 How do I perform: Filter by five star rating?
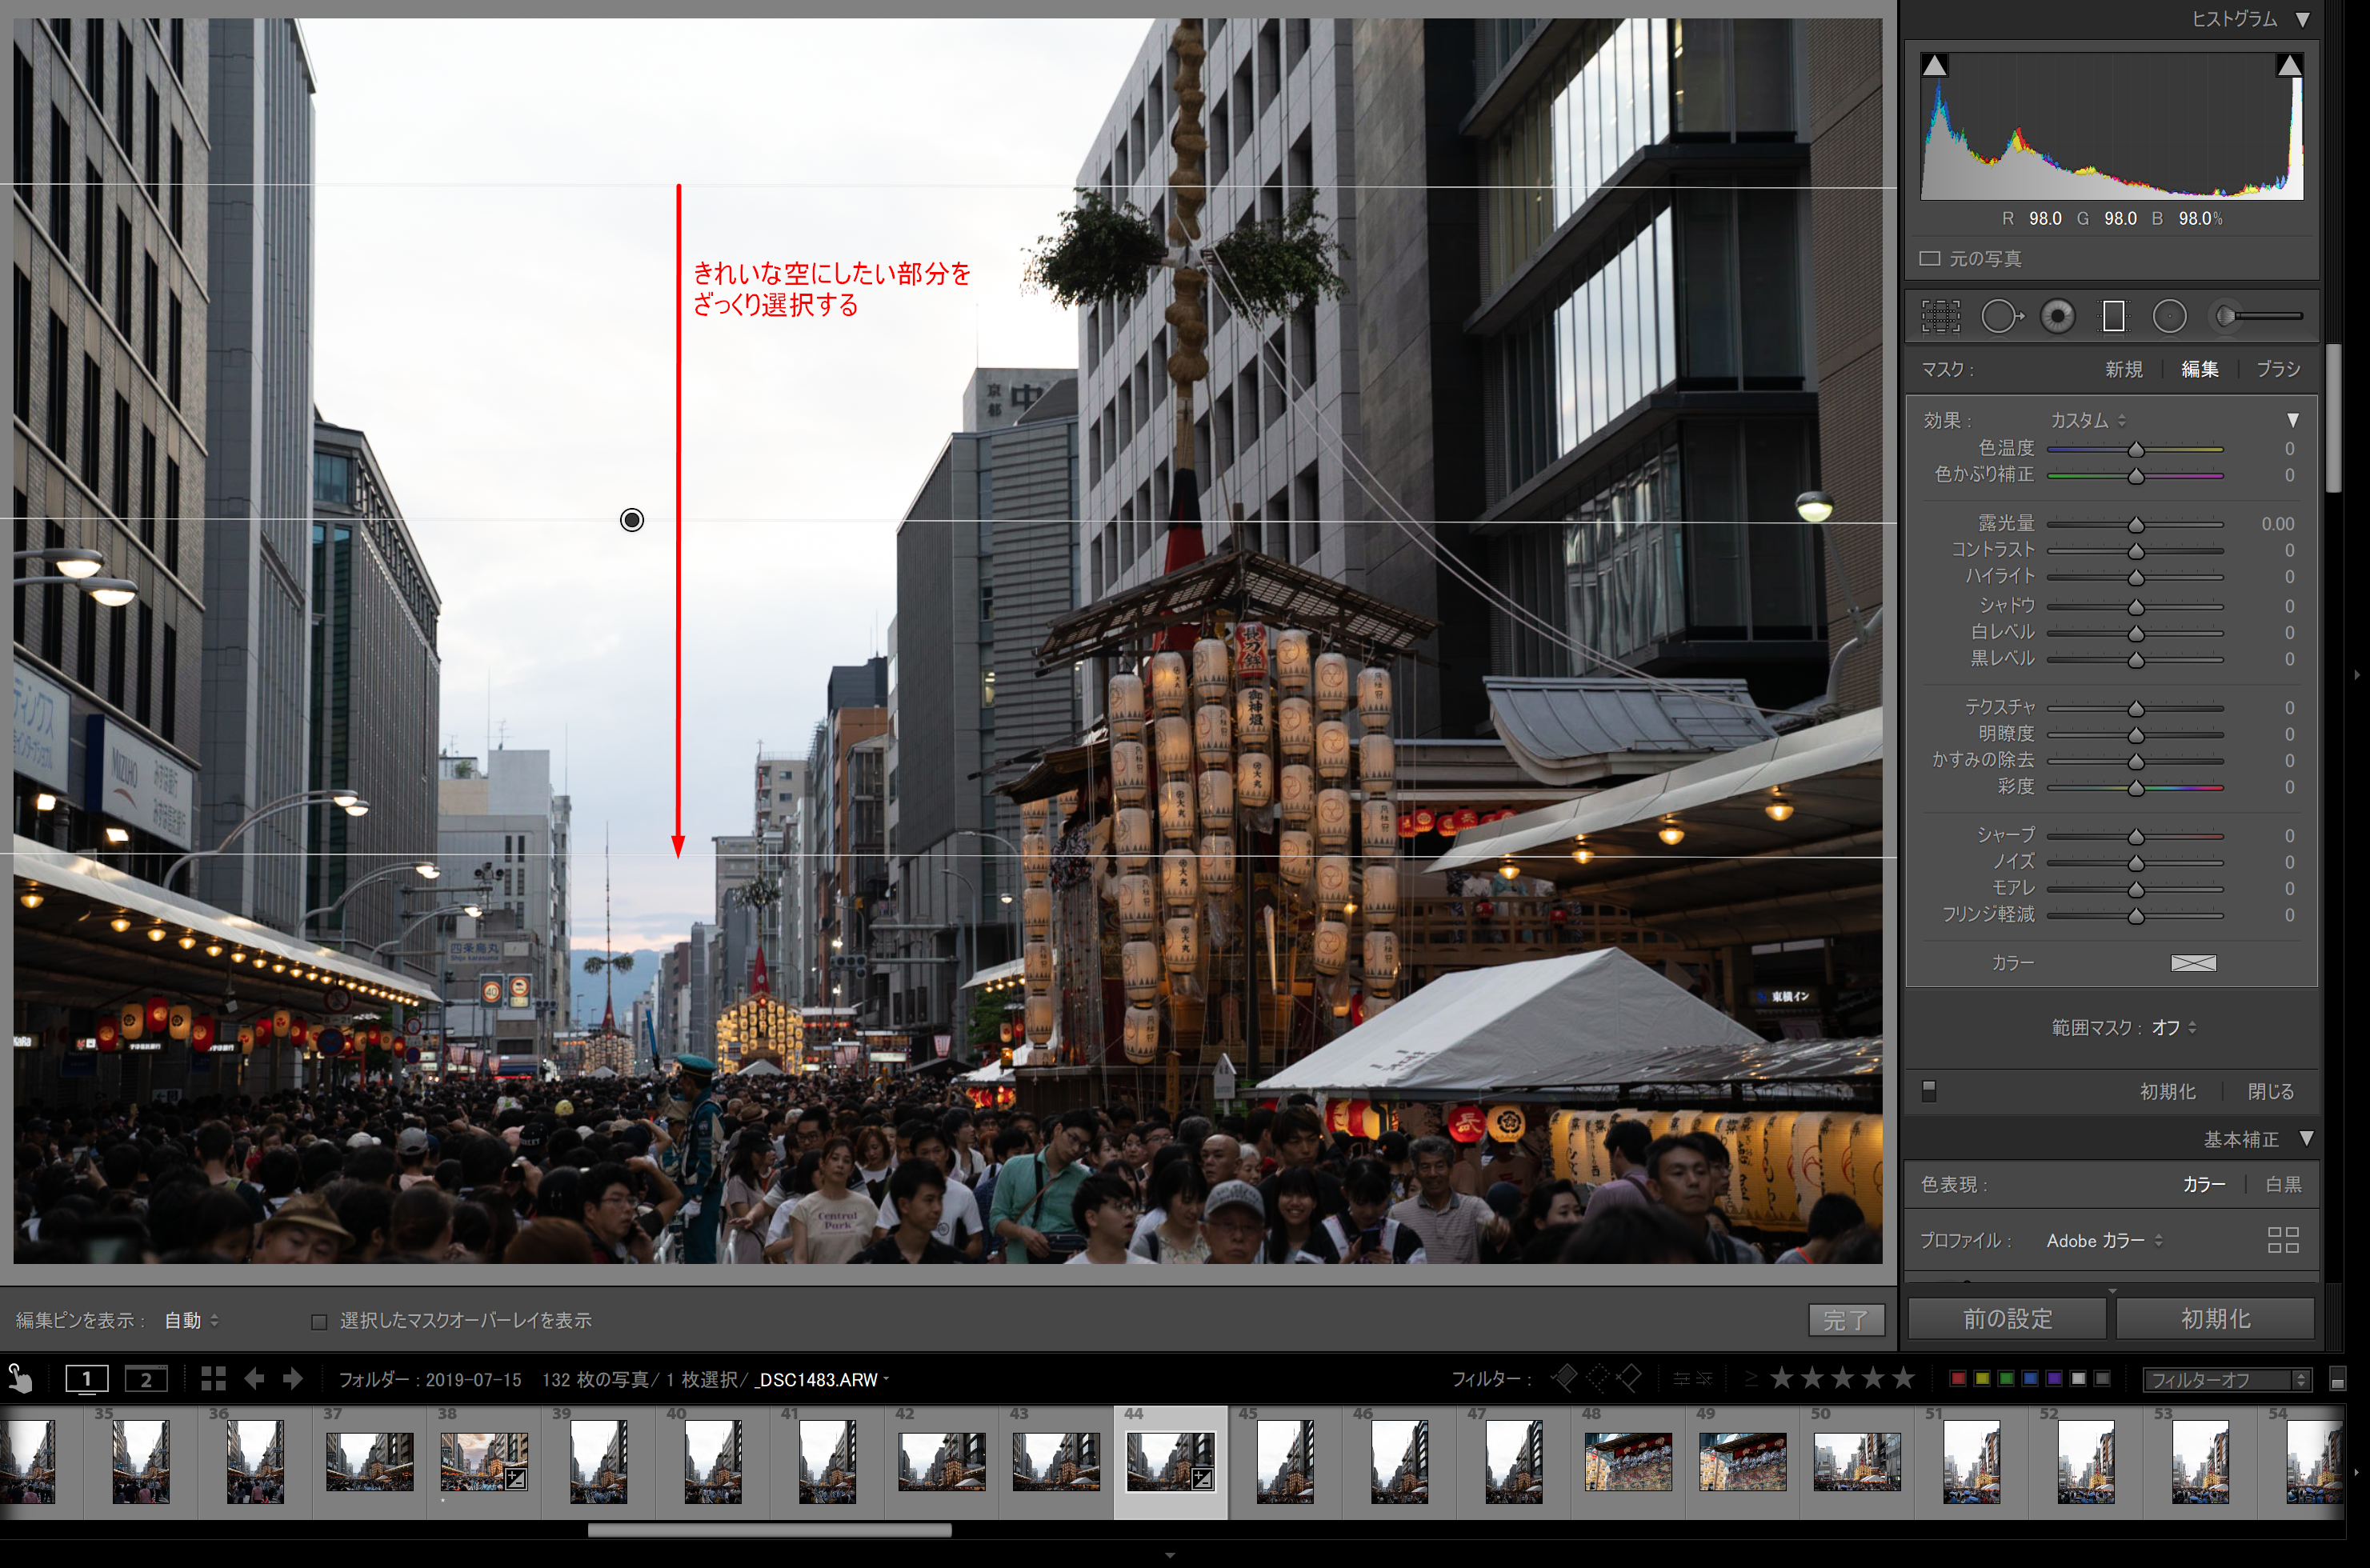pyautogui.click(x=1903, y=1378)
